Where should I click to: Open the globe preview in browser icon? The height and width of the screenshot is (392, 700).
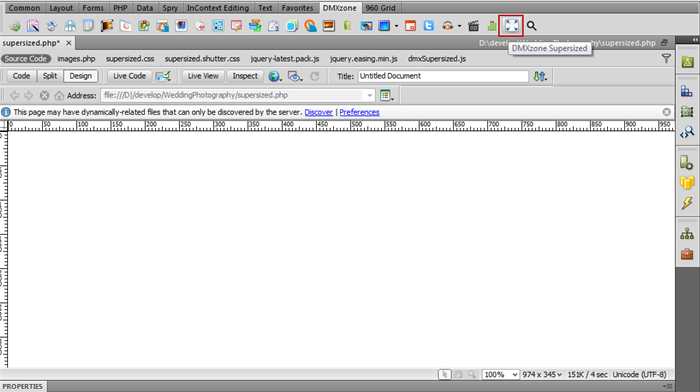point(275,76)
